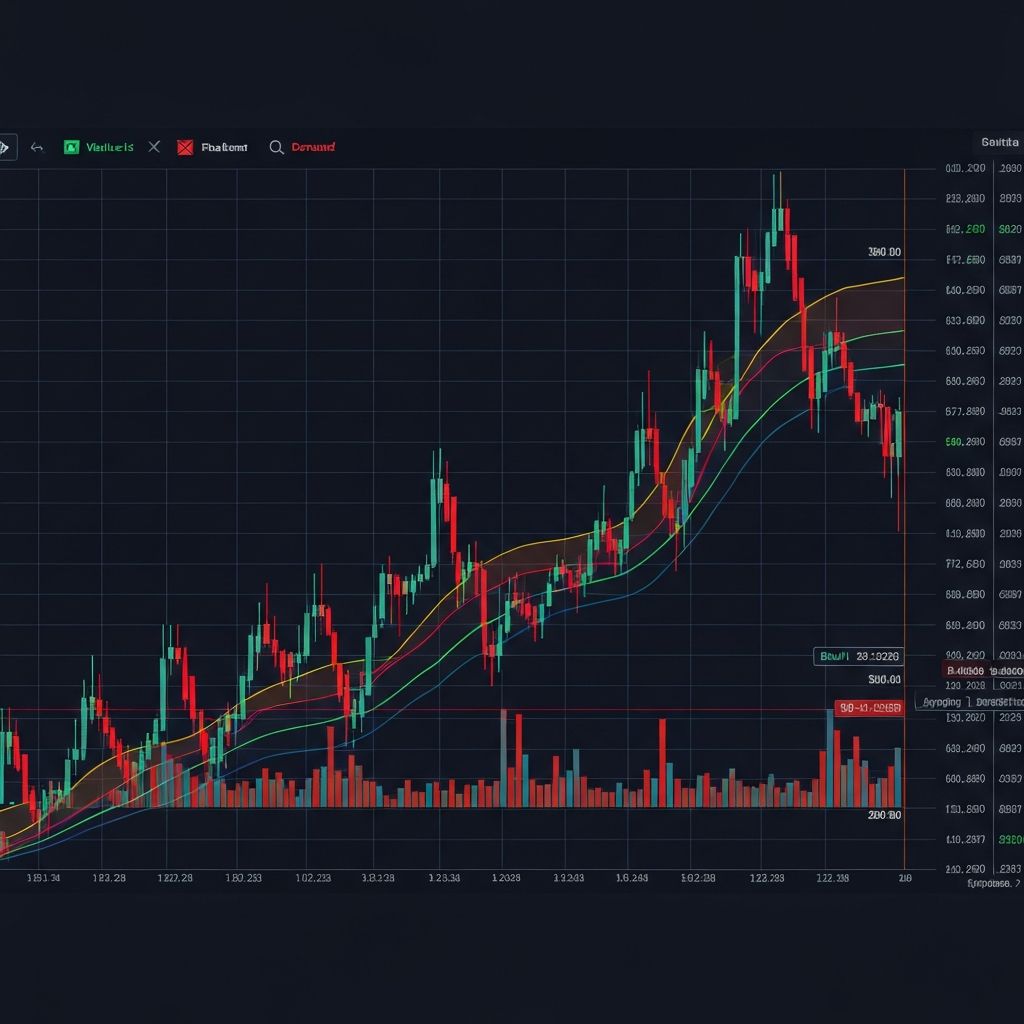Click the back arrow icon in toolbar
1024x1024 pixels.
(37, 147)
